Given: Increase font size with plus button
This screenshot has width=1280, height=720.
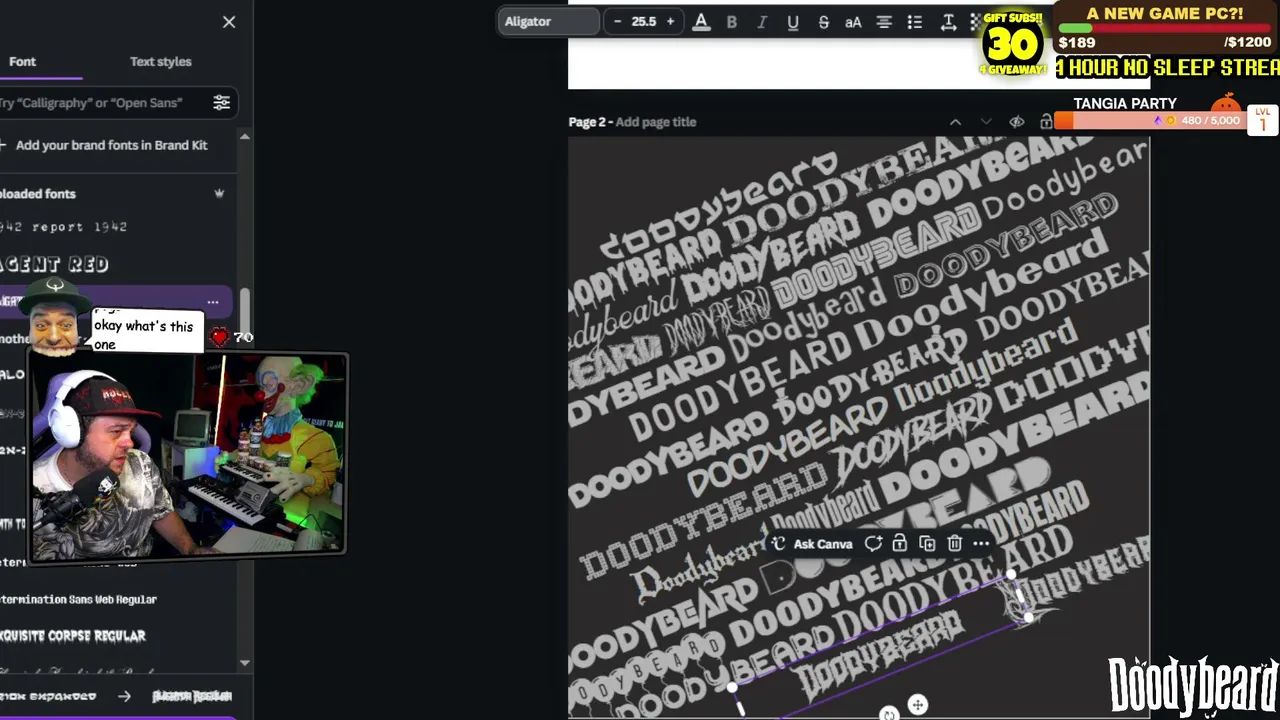Looking at the screenshot, I should (x=670, y=22).
